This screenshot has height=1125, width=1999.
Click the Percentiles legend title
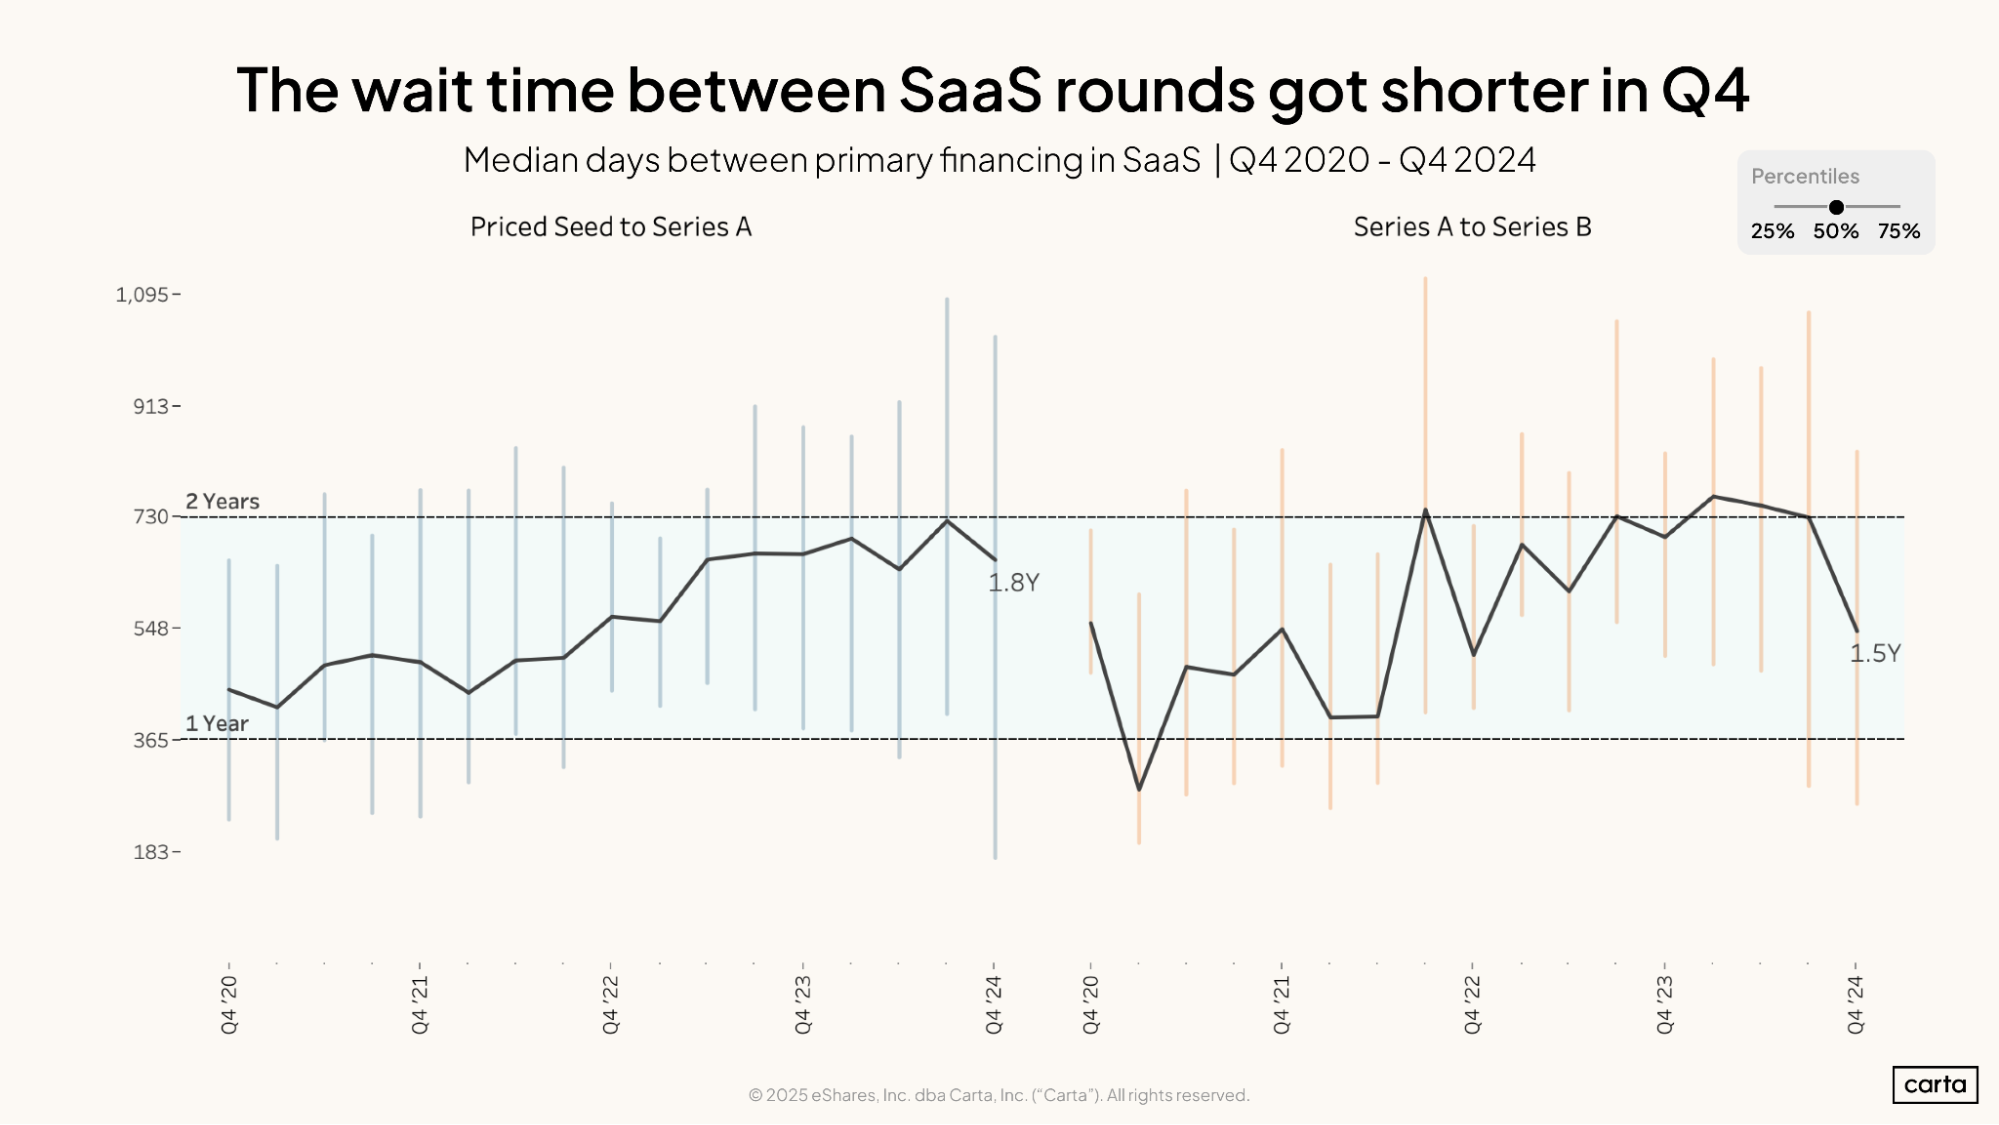[1805, 176]
